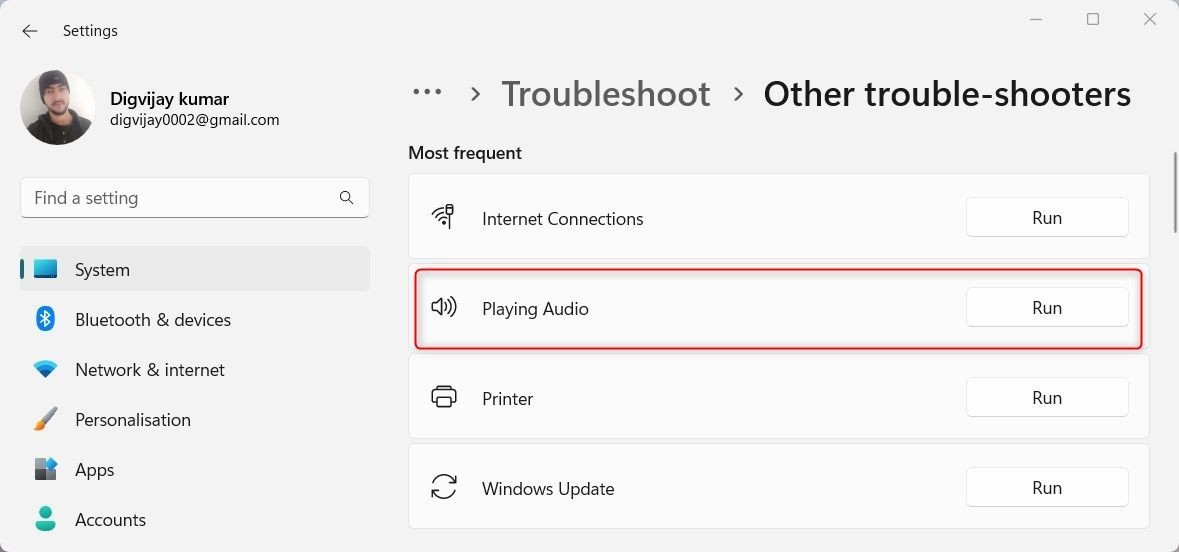Click the Accounts person icon
This screenshot has height=552, width=1179.
pos(46,519)
